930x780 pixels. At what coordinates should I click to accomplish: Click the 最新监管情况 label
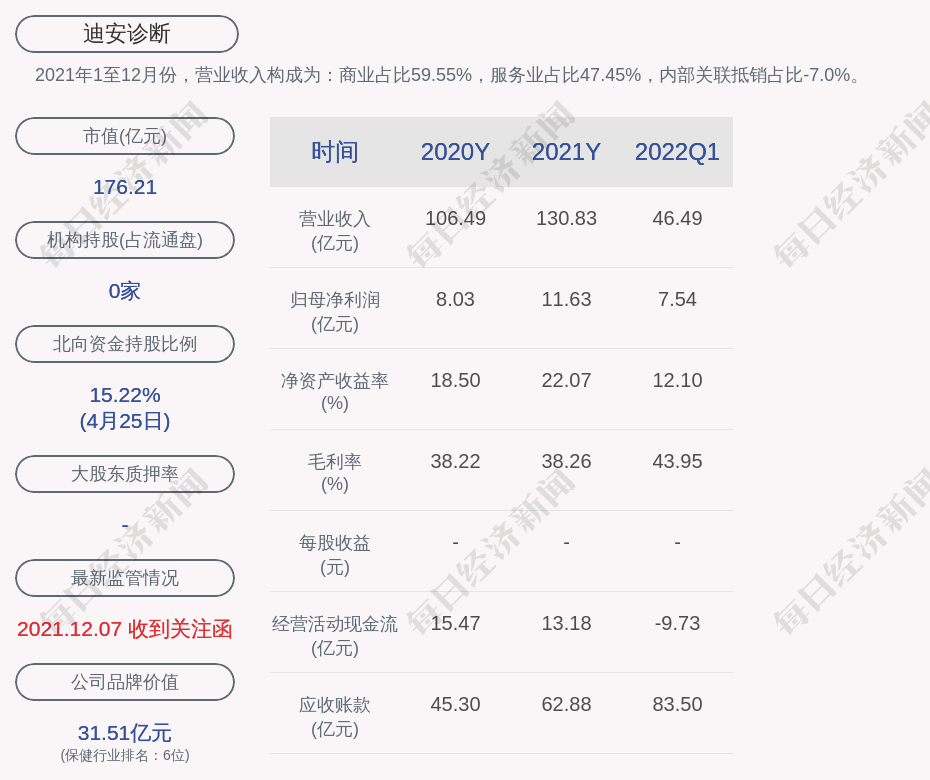tap(125, 578)
